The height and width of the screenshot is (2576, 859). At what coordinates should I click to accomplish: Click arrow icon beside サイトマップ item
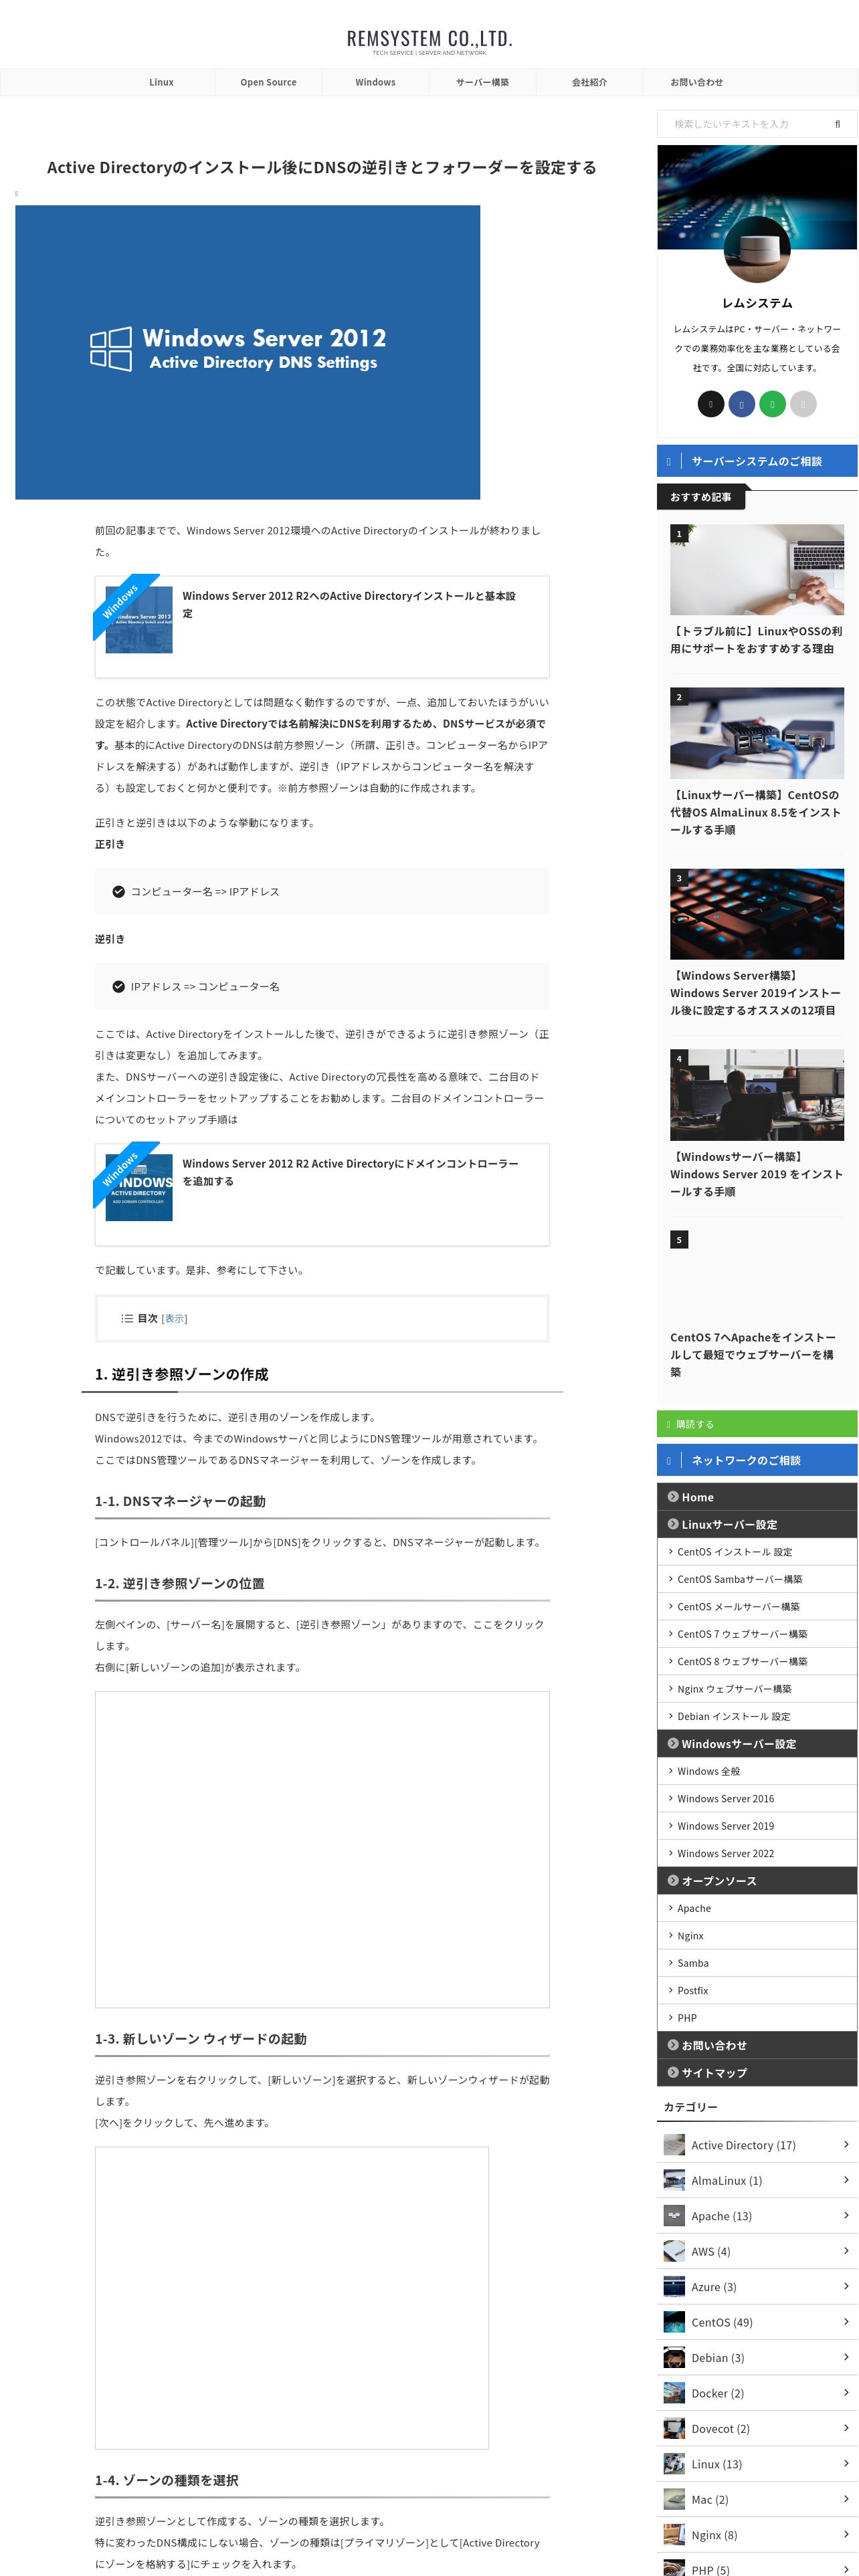(x=673, y=2072)
